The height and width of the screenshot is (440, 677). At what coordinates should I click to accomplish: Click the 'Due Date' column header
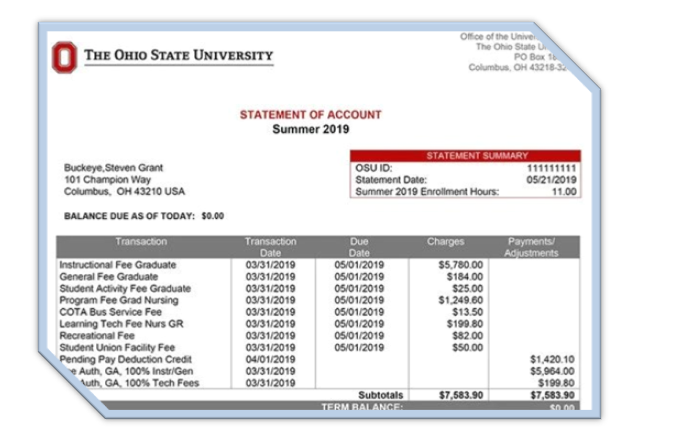tap(359, 247)
